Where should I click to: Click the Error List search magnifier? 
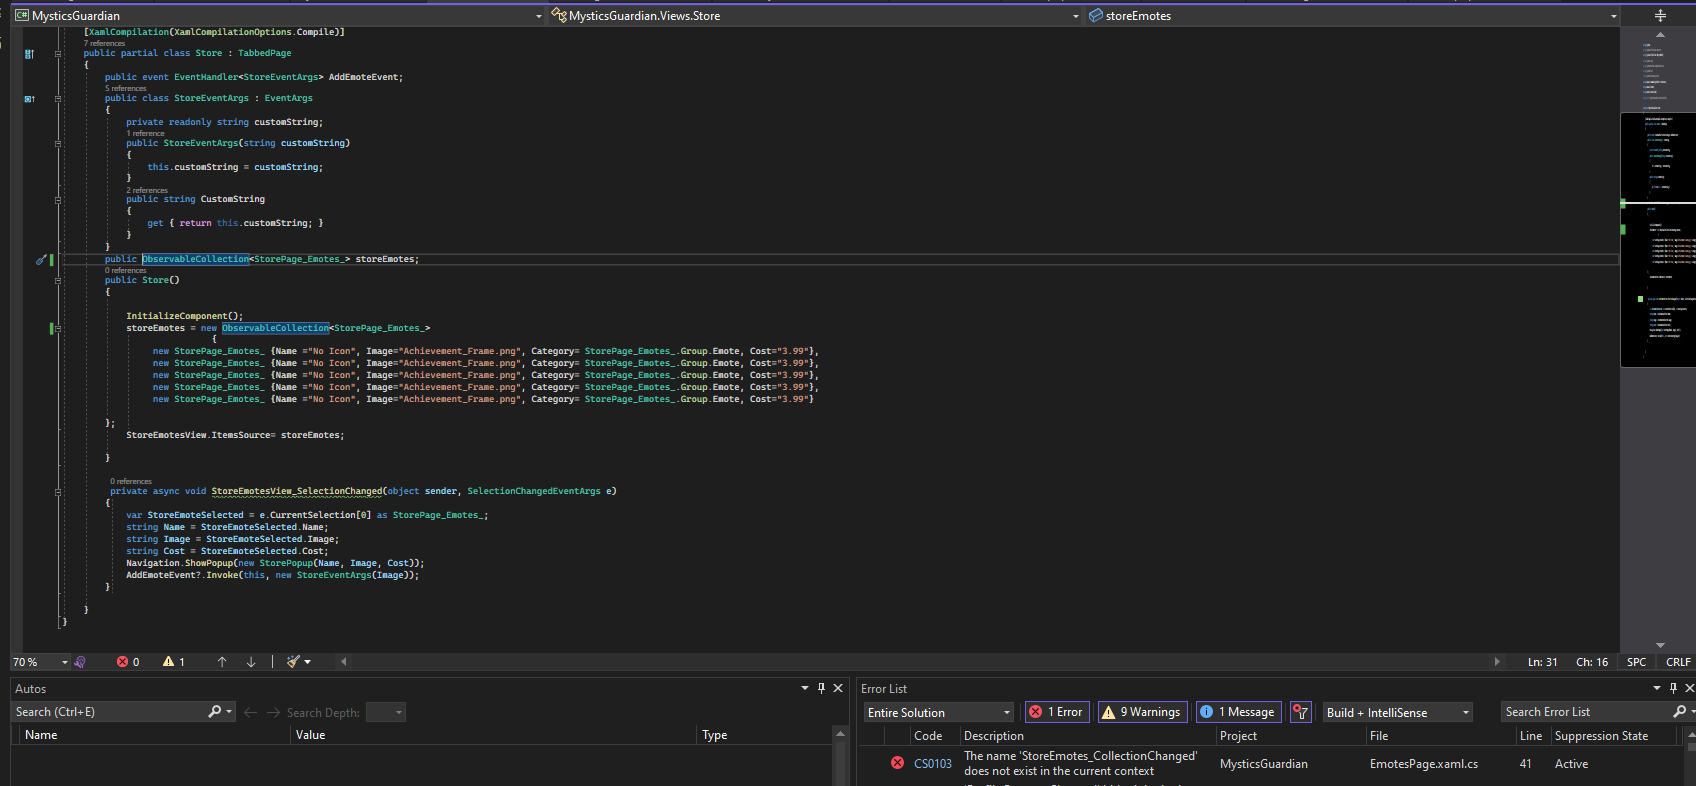[1679, 712]
